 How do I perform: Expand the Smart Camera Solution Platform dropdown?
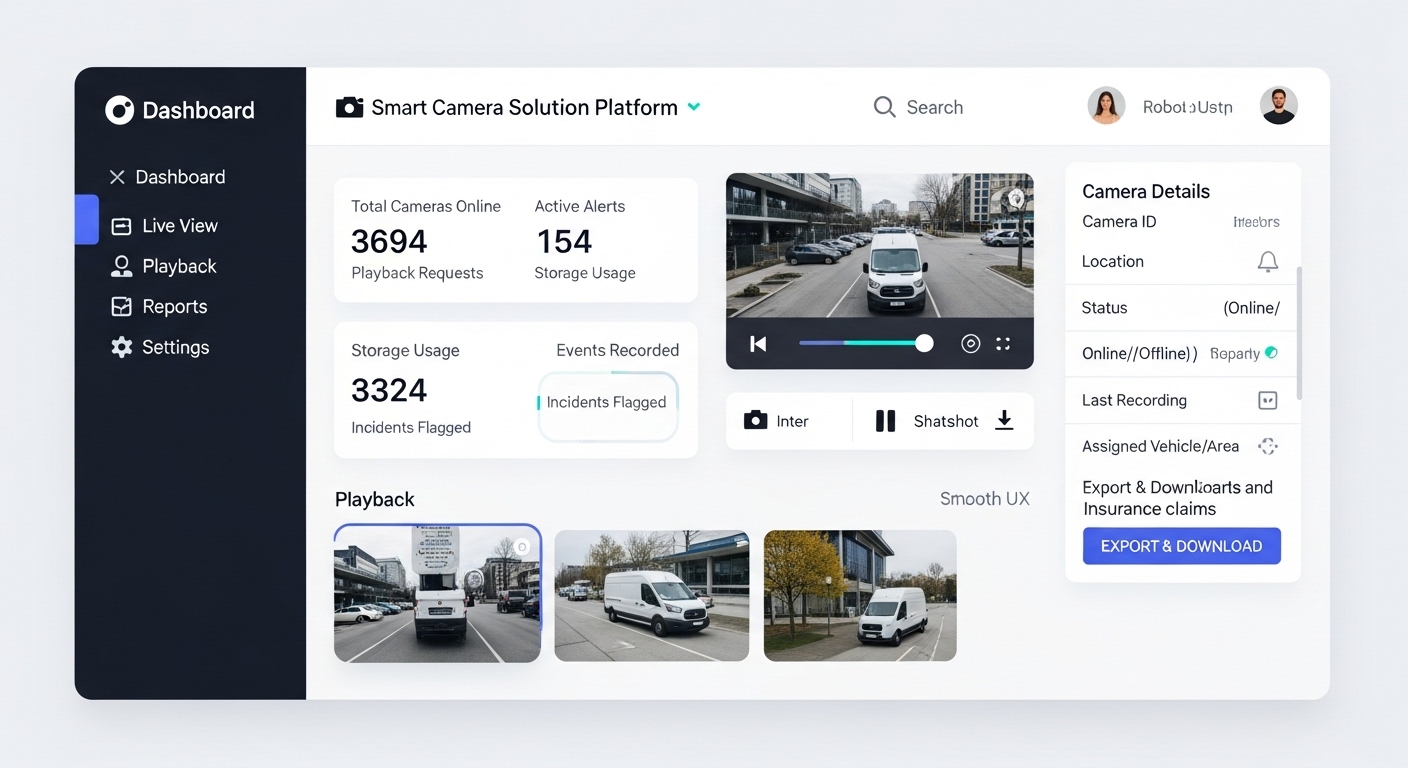click(x=694, y=107)
